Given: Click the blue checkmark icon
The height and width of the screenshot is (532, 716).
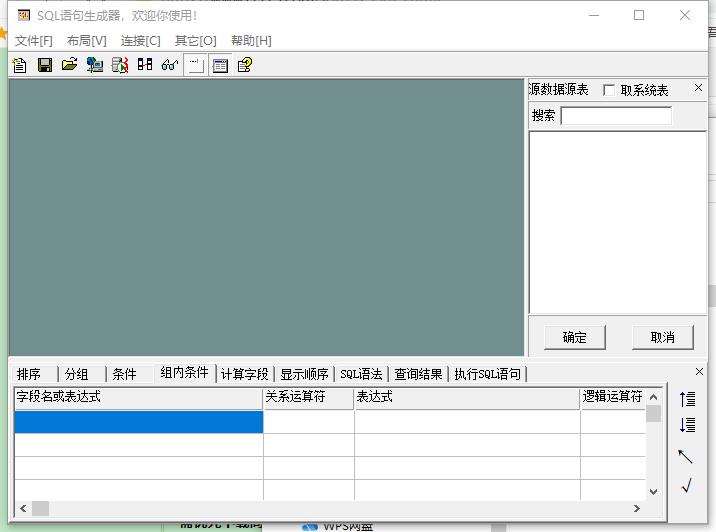Looking at the screenshot, I should coord(687,486).
